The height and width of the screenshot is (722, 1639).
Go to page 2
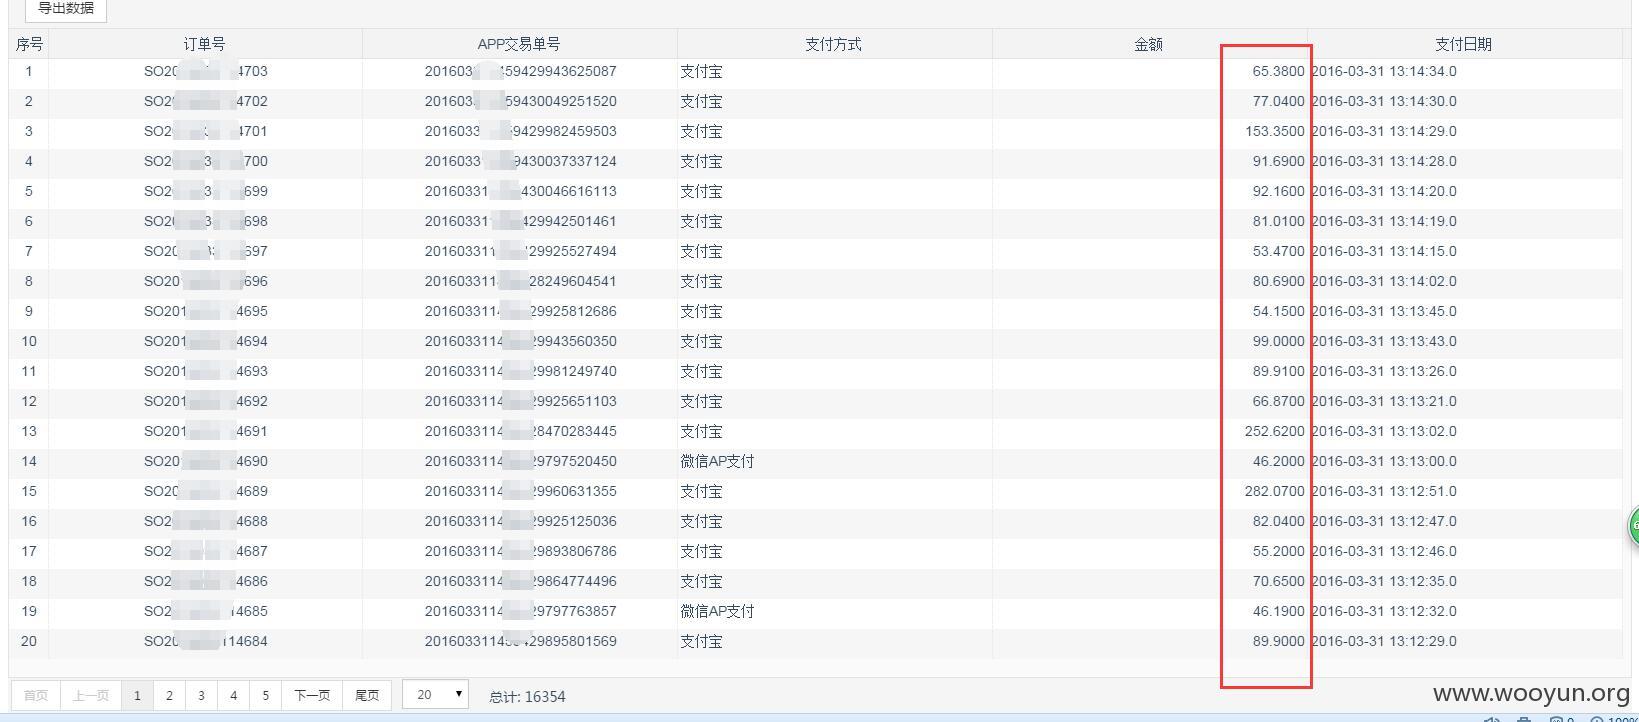coord(169,695)
